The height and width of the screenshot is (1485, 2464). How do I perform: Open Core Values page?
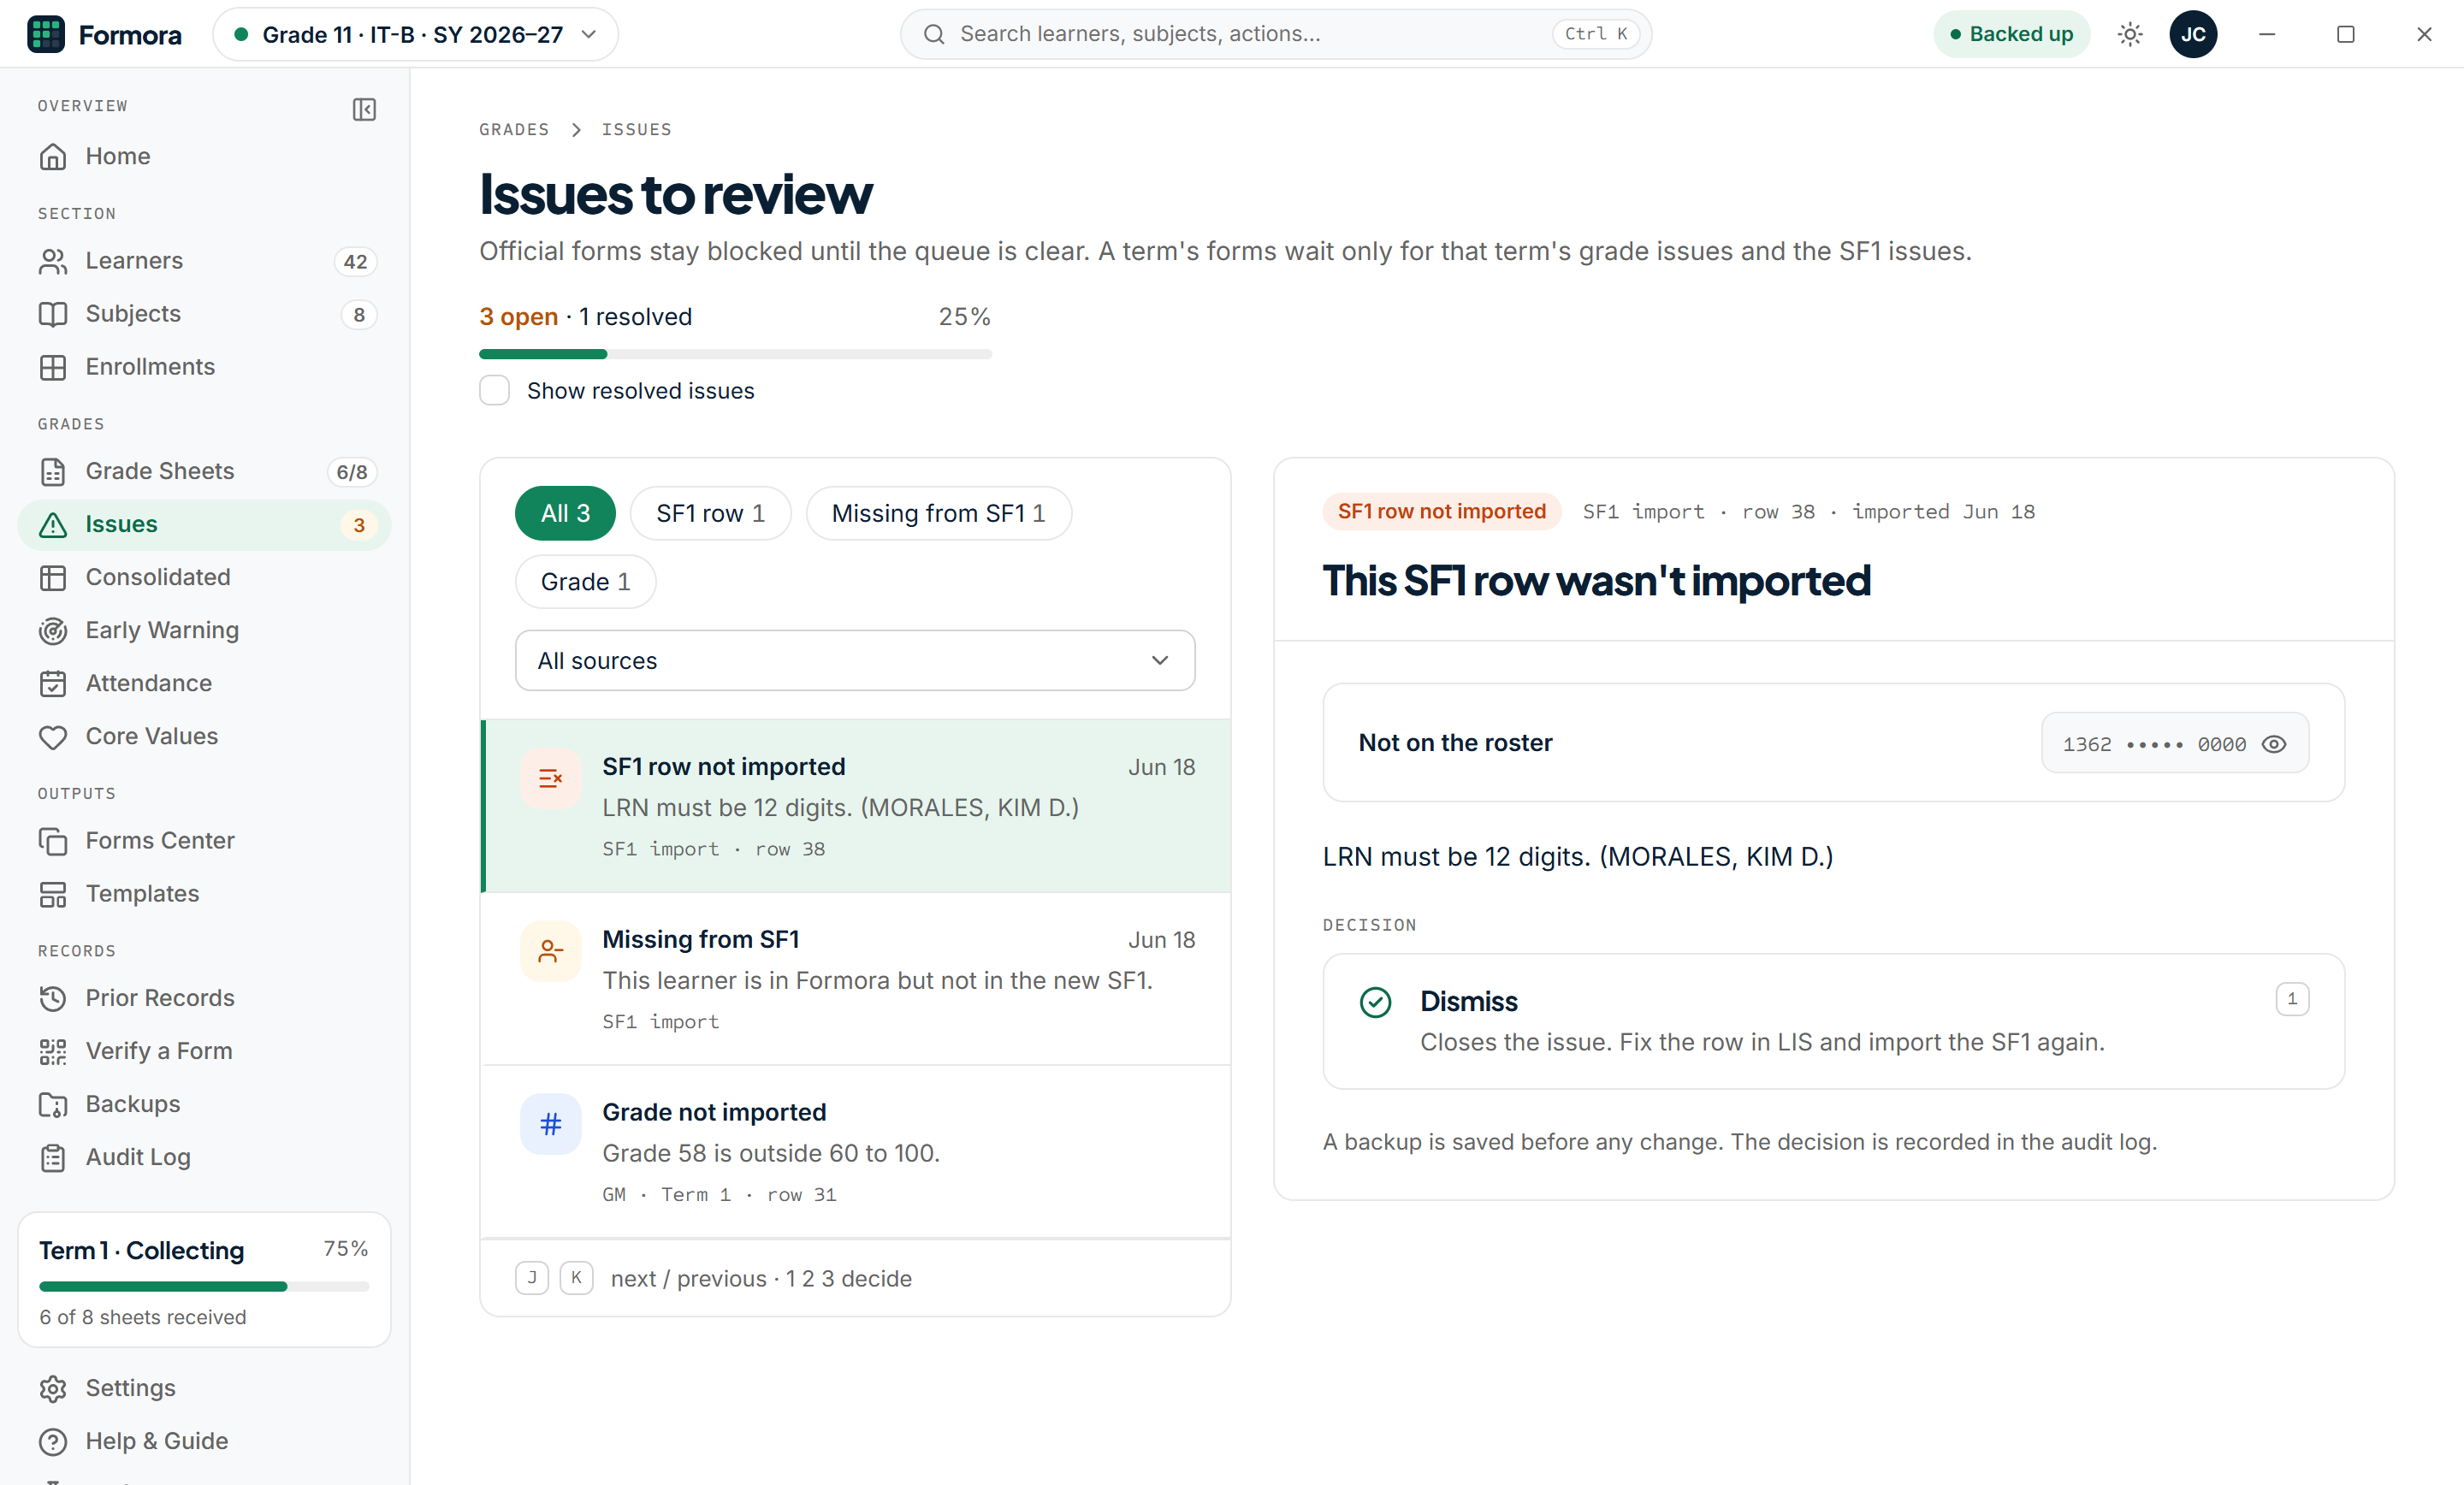click(204, 736)
